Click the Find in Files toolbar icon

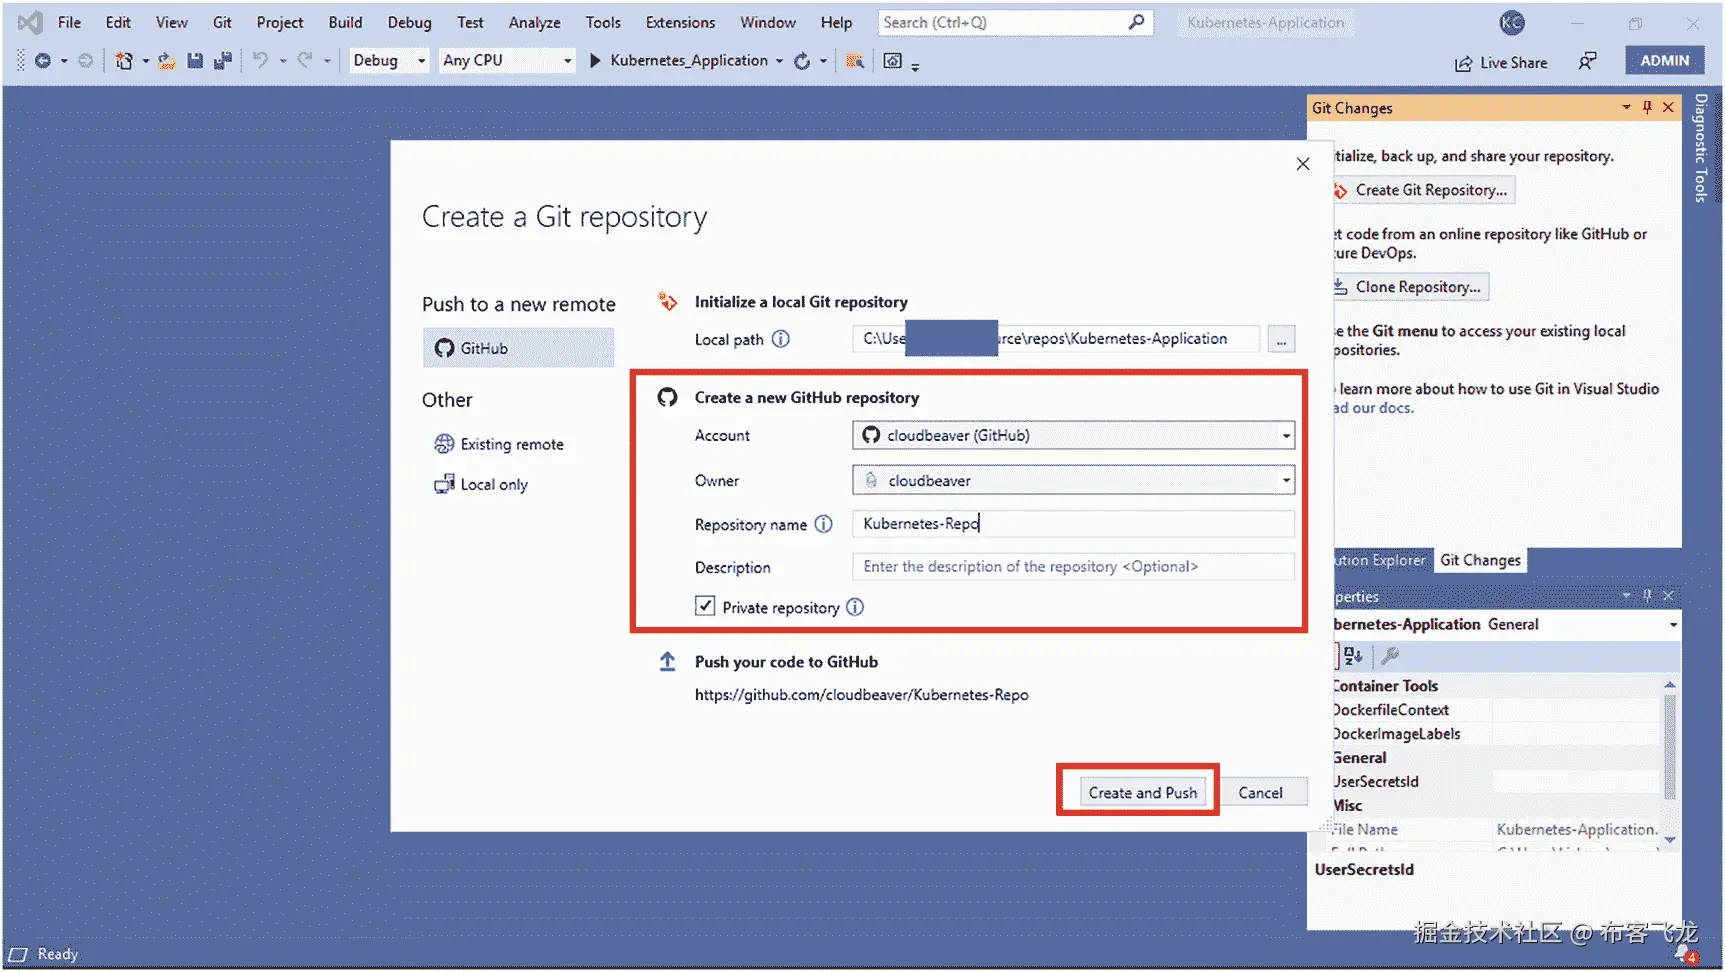click(854, 61)
